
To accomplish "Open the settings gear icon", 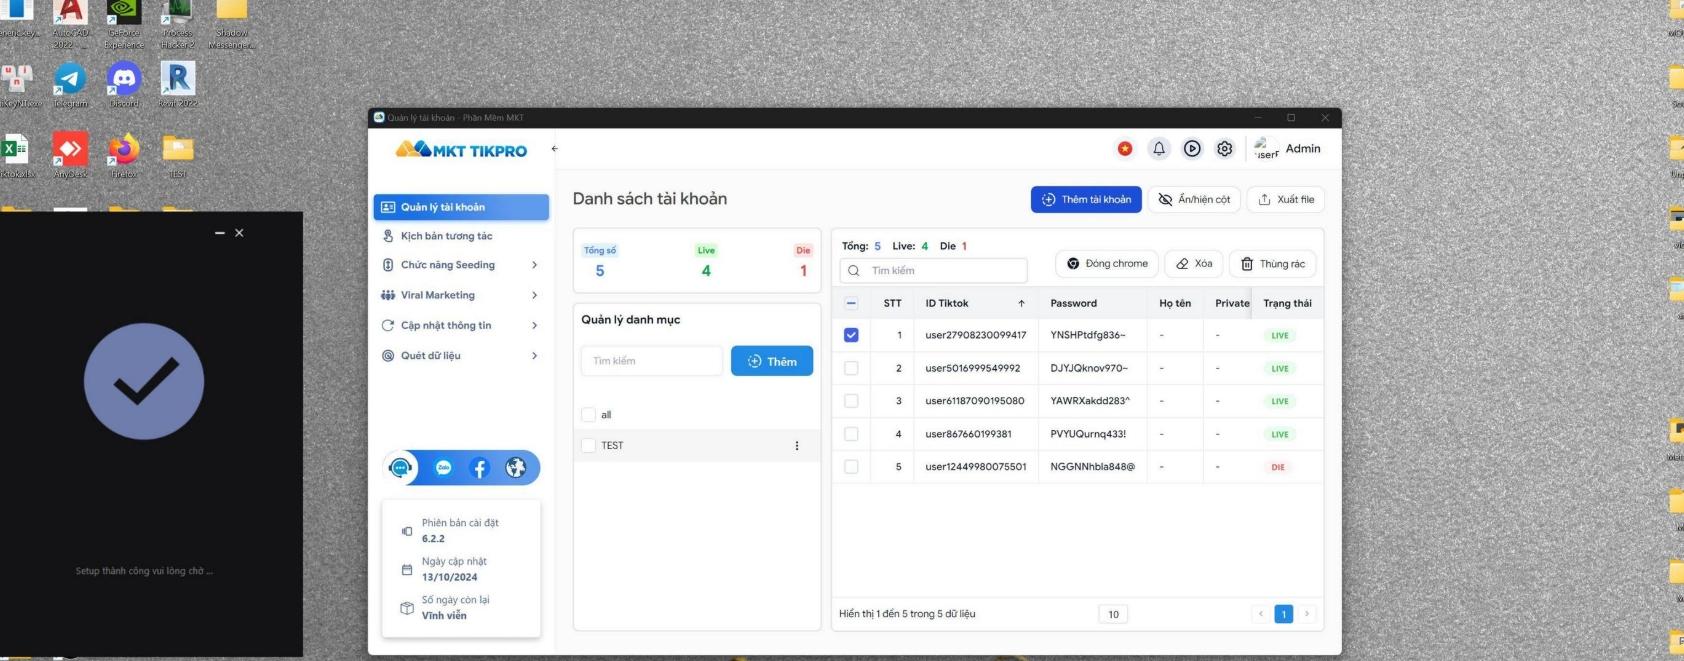I will point(1224,148).
